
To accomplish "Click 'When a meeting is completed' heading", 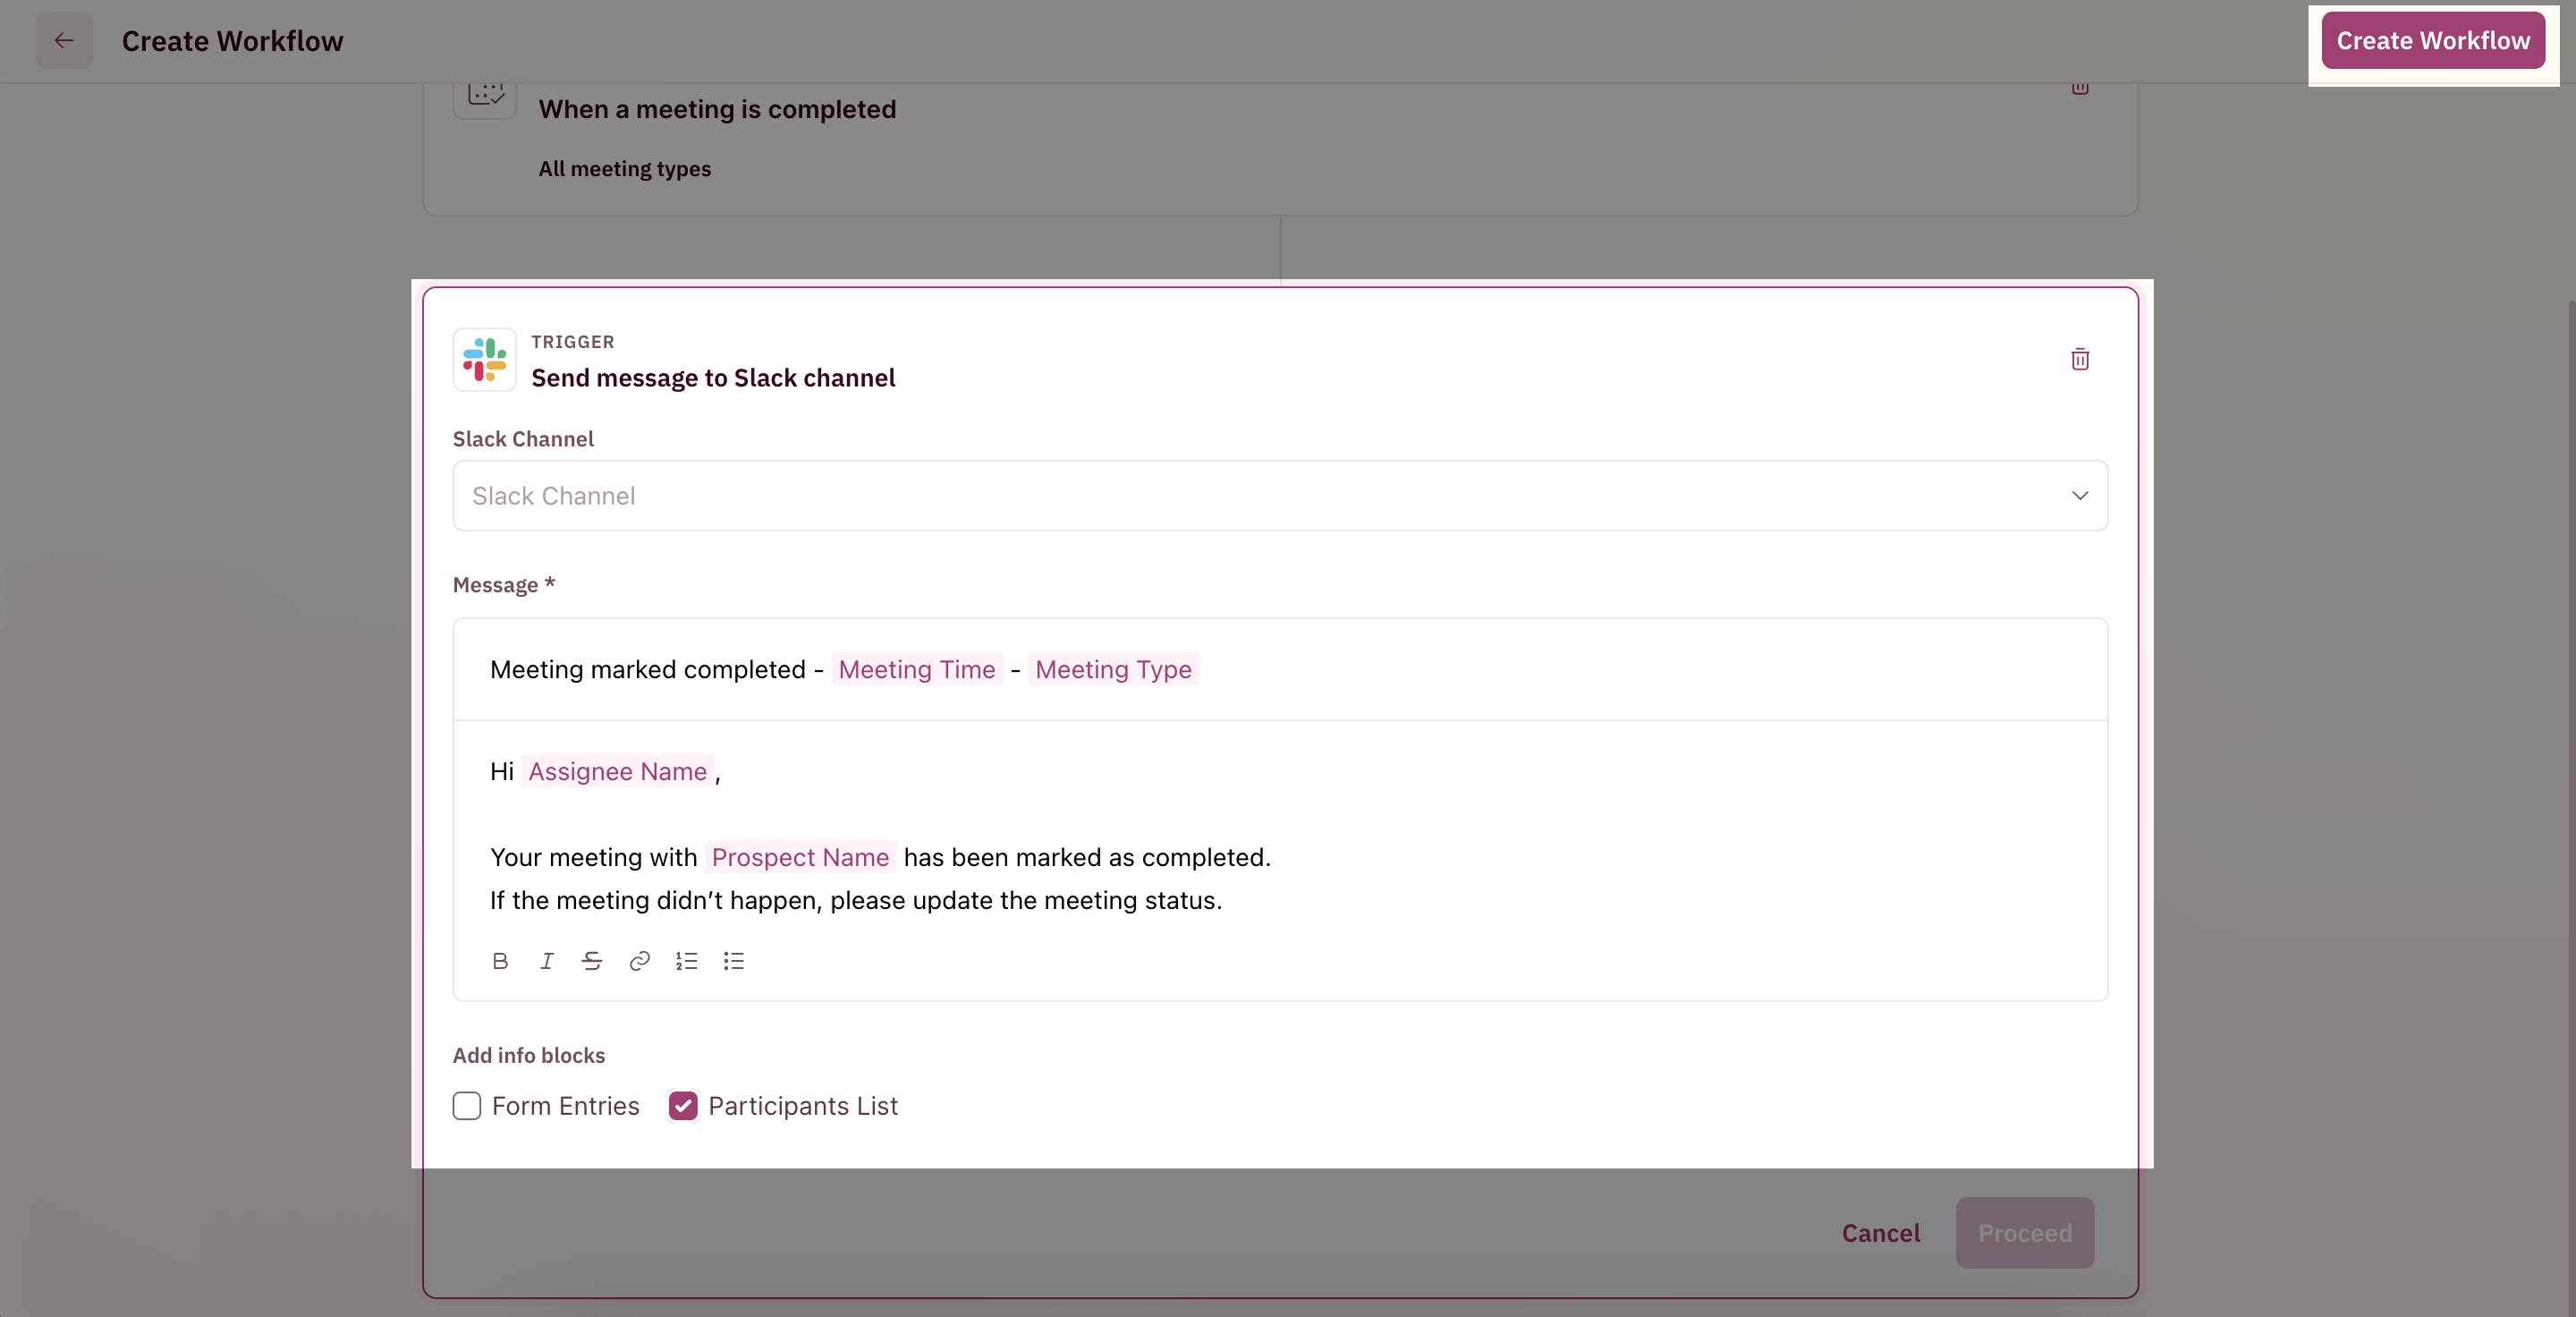I will 717,109.
